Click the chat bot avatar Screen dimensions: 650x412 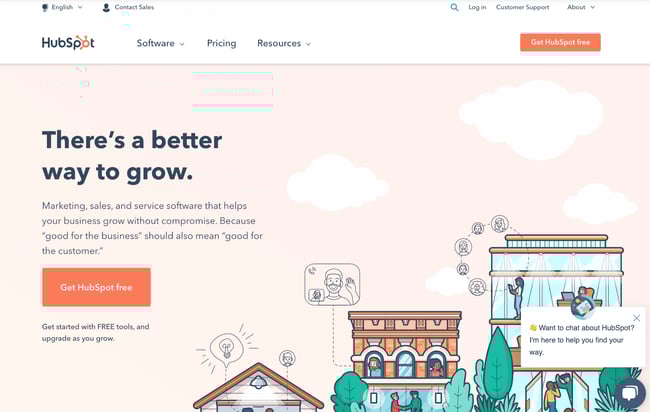pyautogui.click(x=582, y=307)
